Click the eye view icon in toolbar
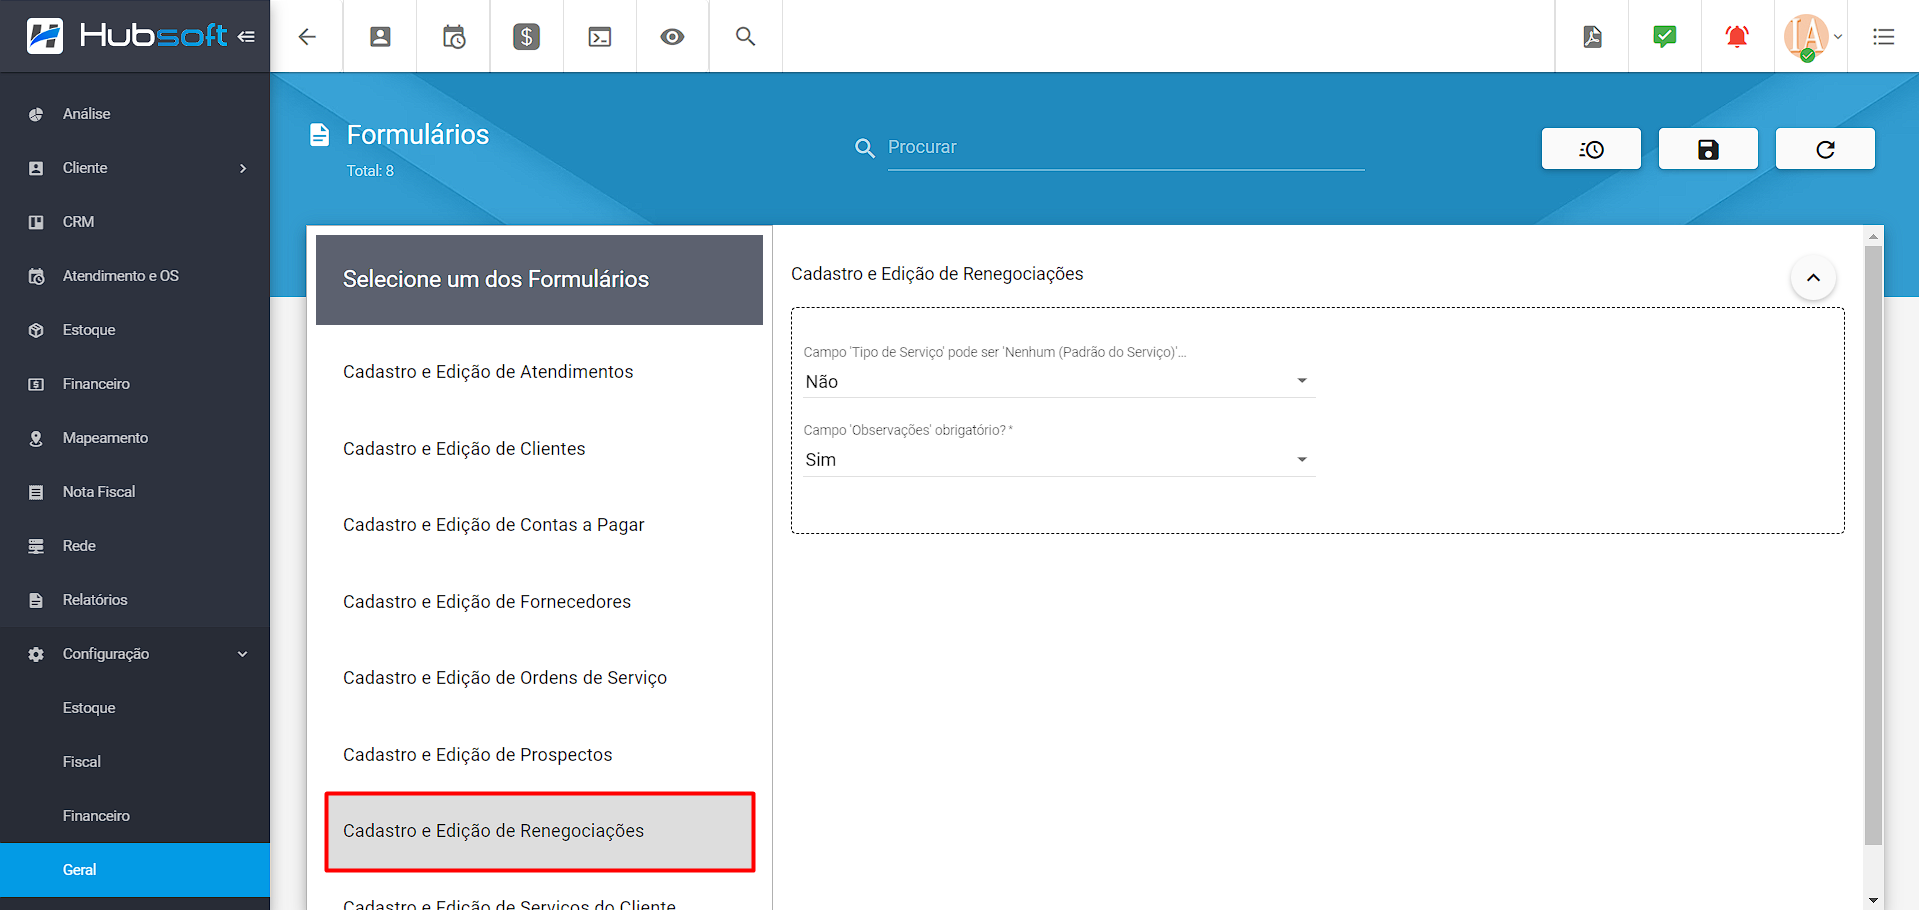 672,37
